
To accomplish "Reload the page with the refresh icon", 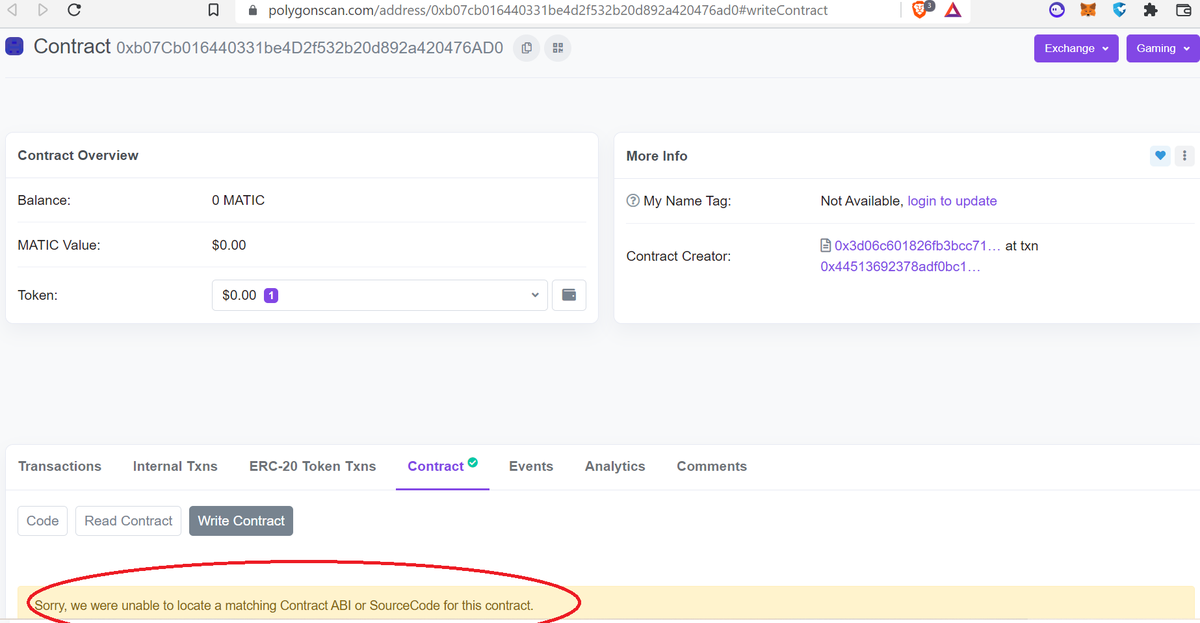I will click(75, 11).
